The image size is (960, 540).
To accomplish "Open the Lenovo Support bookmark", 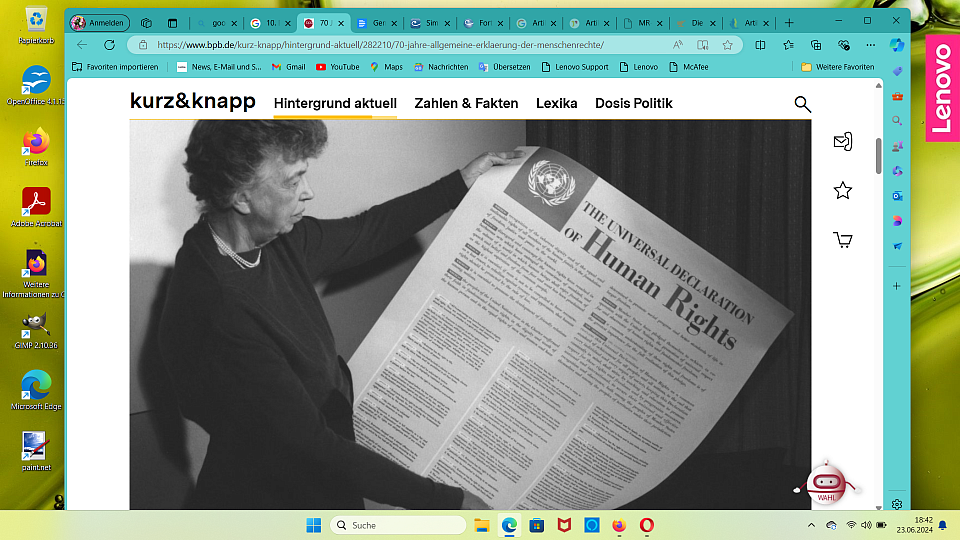I will point(575,67).
